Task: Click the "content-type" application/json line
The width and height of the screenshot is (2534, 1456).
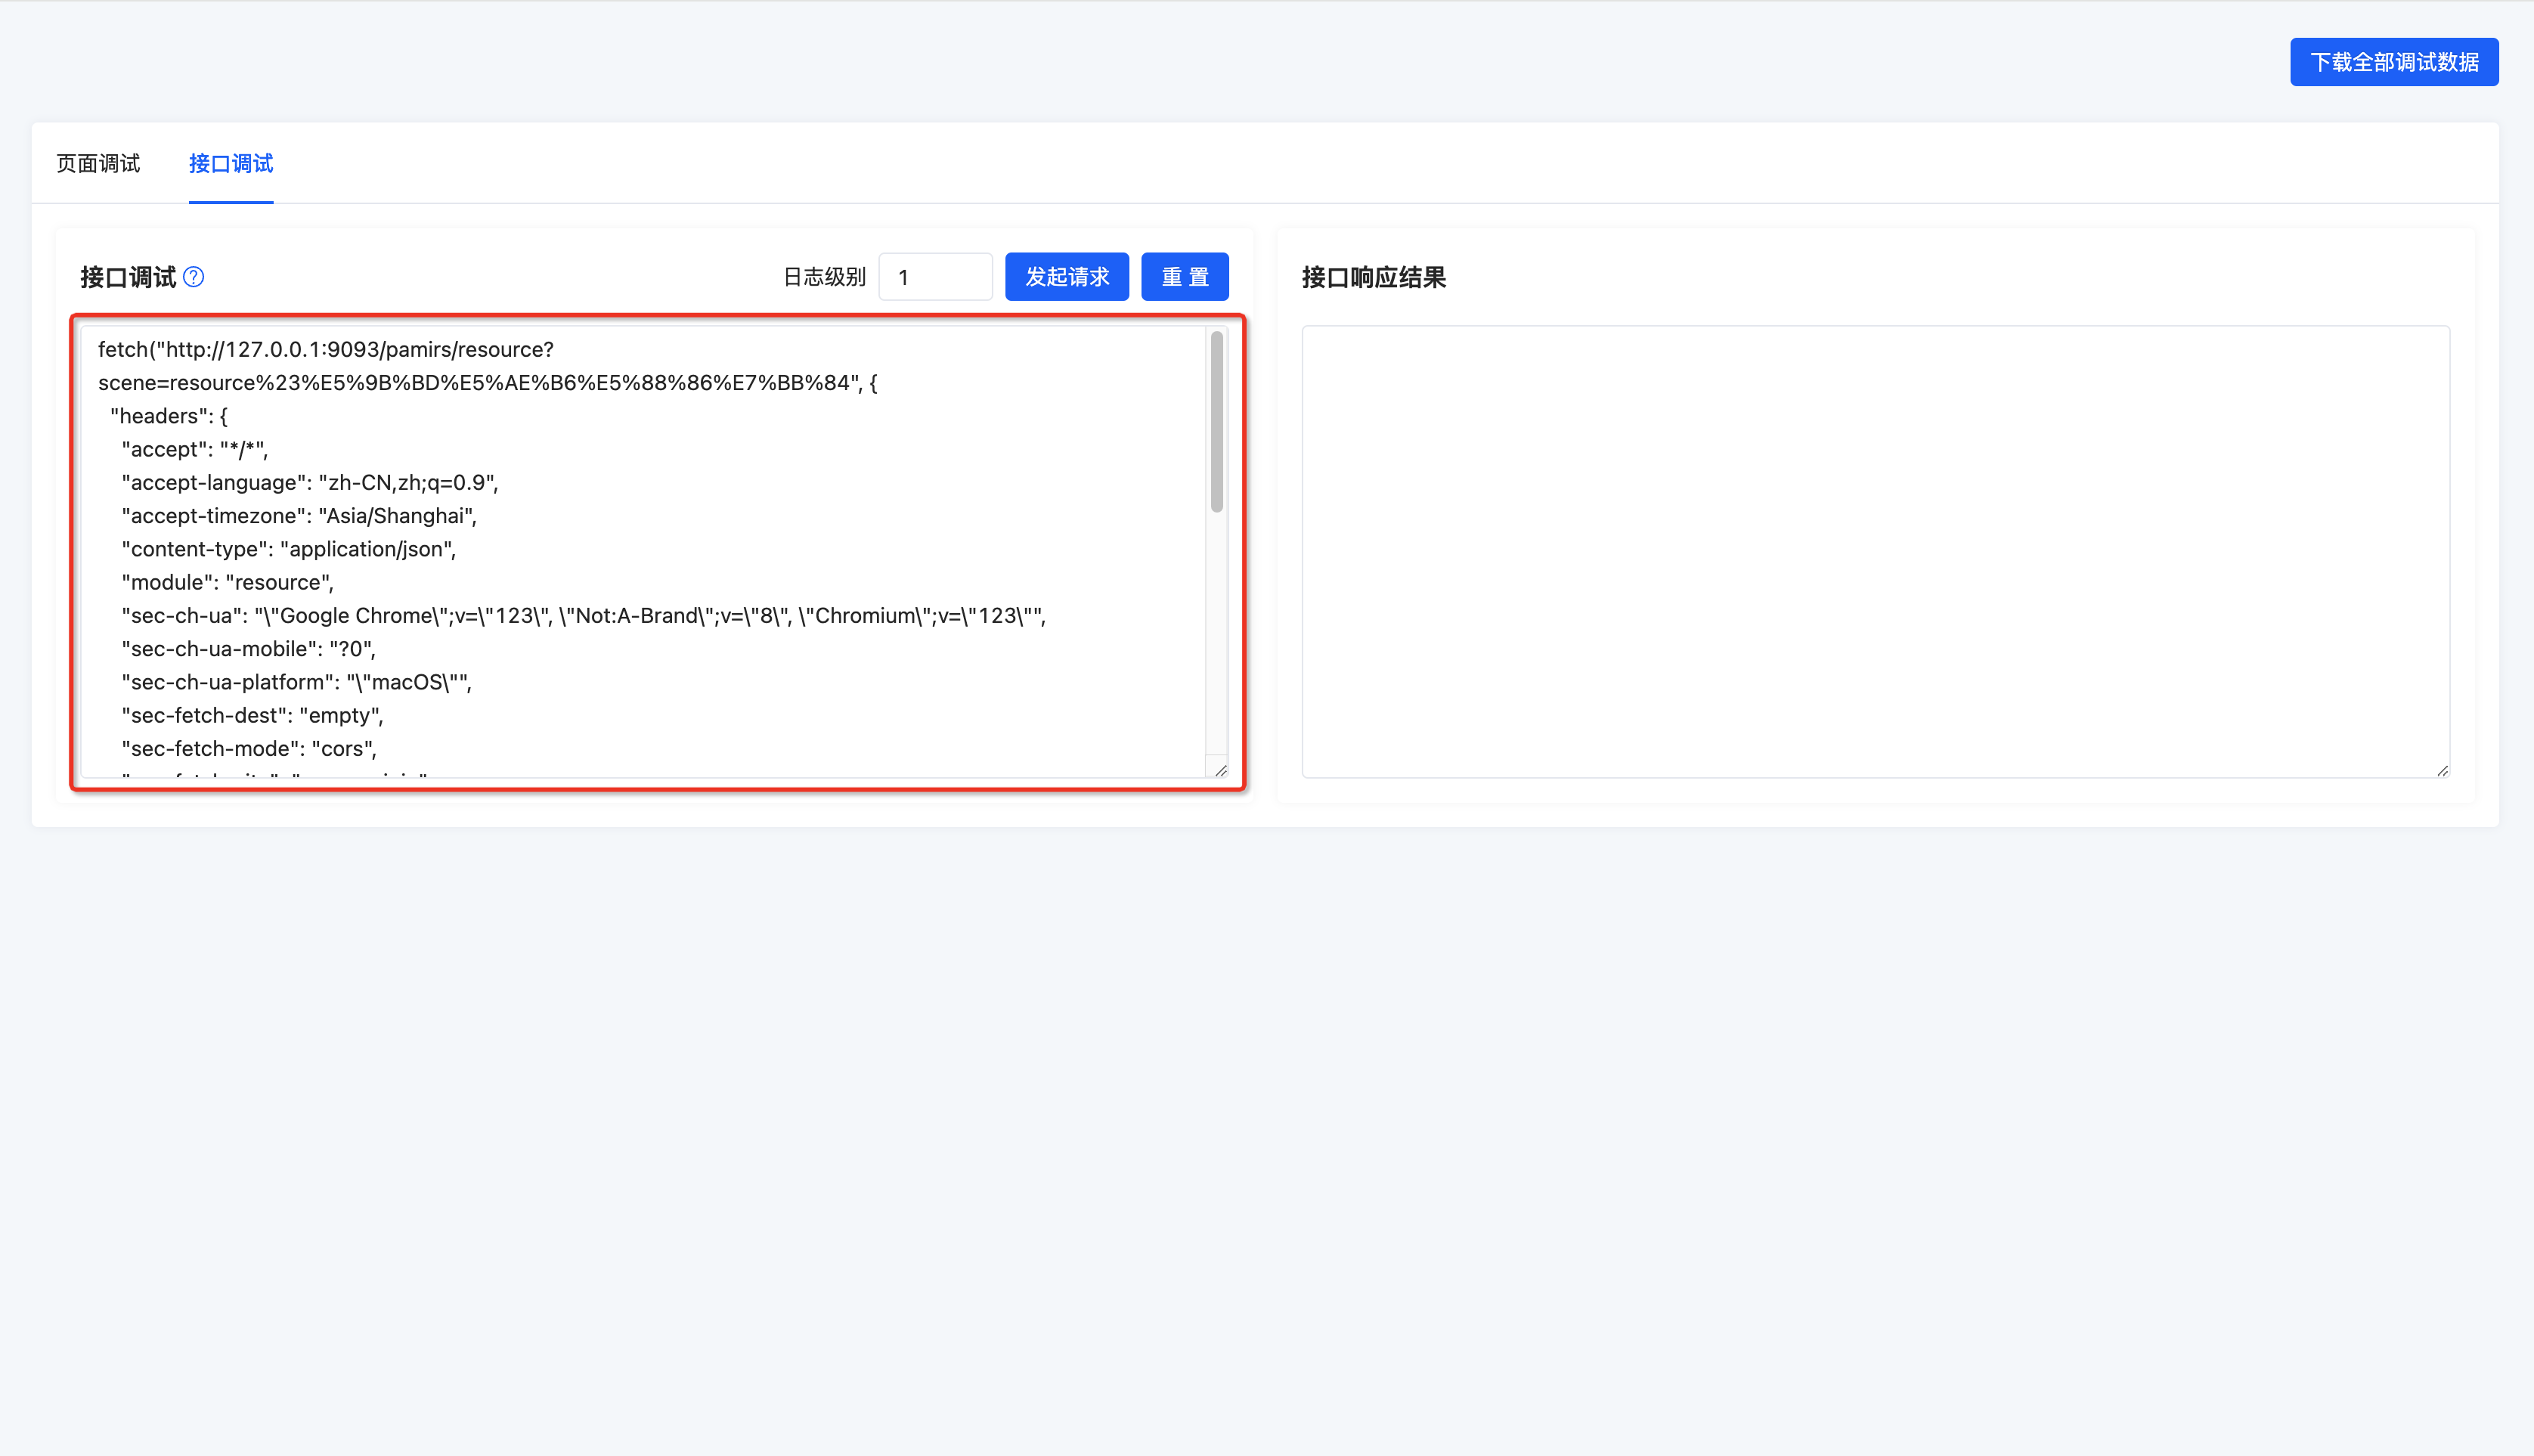Action: [x=288, y=549]
